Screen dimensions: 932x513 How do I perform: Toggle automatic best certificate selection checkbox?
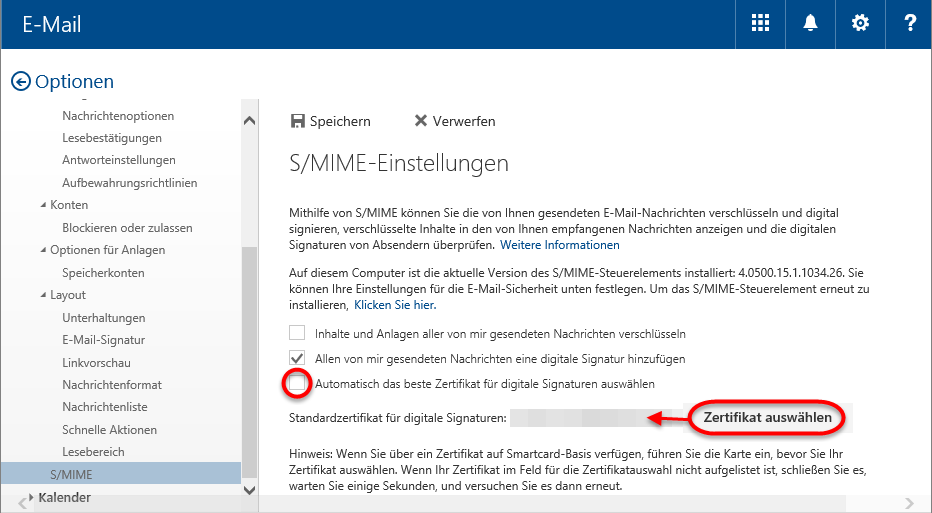tap(297, 383)
